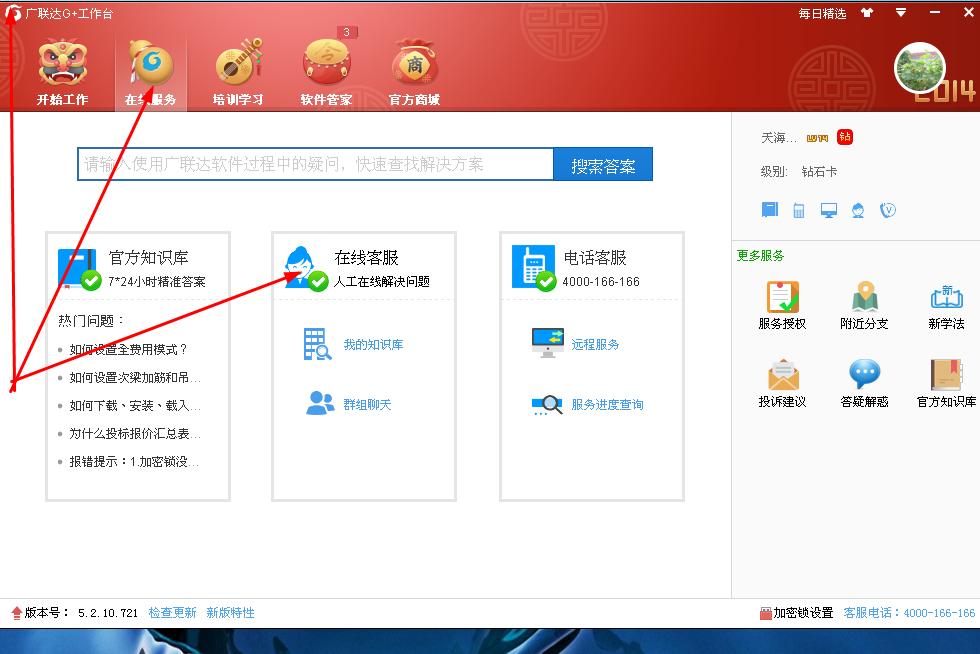Open 新学法 icon
980x654 pixels.
(x=946, y=305)
